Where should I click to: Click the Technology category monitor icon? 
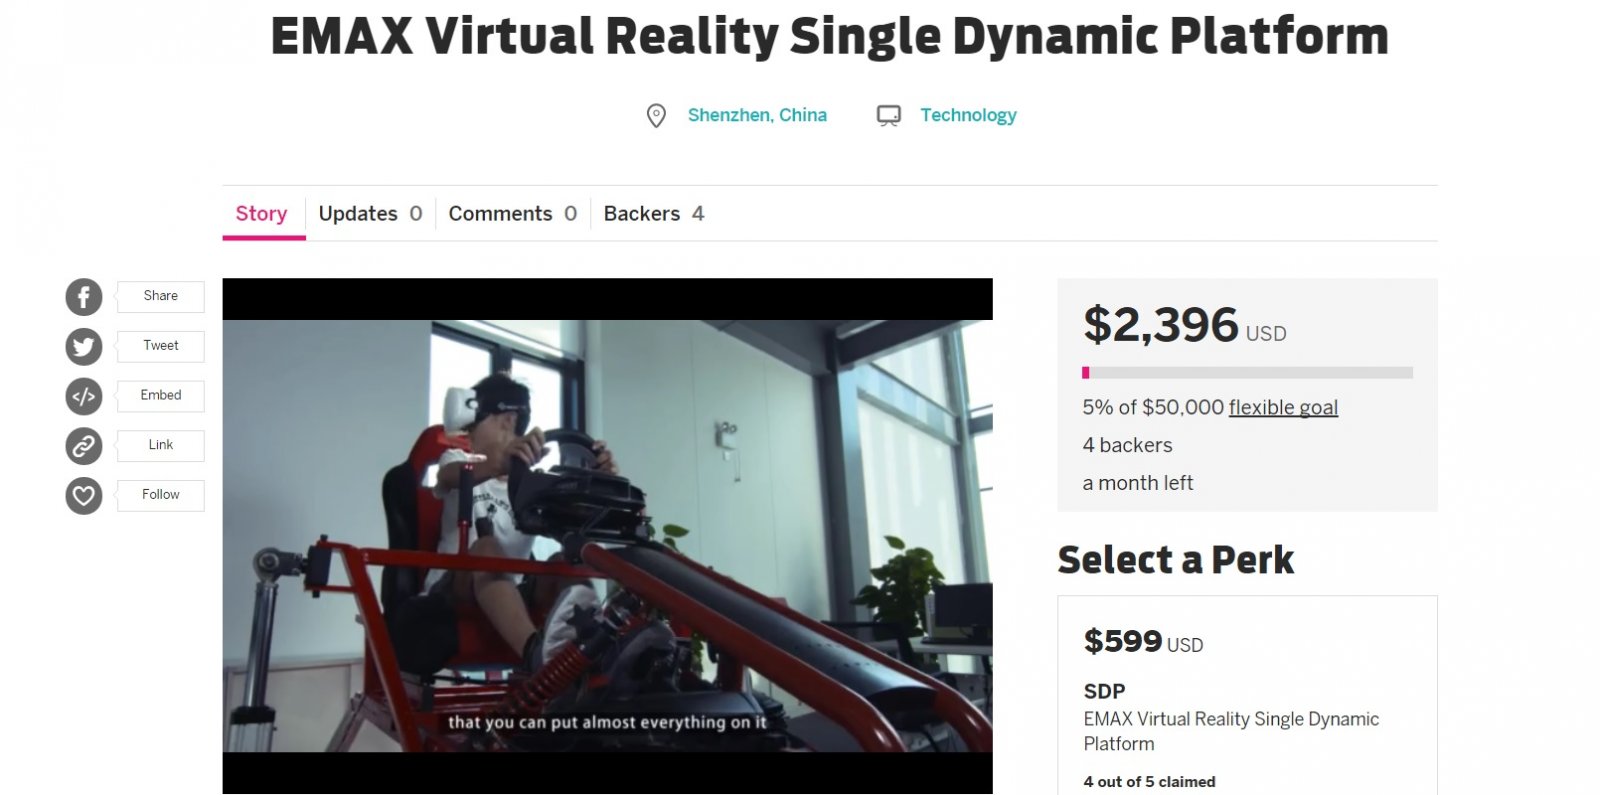889,116
